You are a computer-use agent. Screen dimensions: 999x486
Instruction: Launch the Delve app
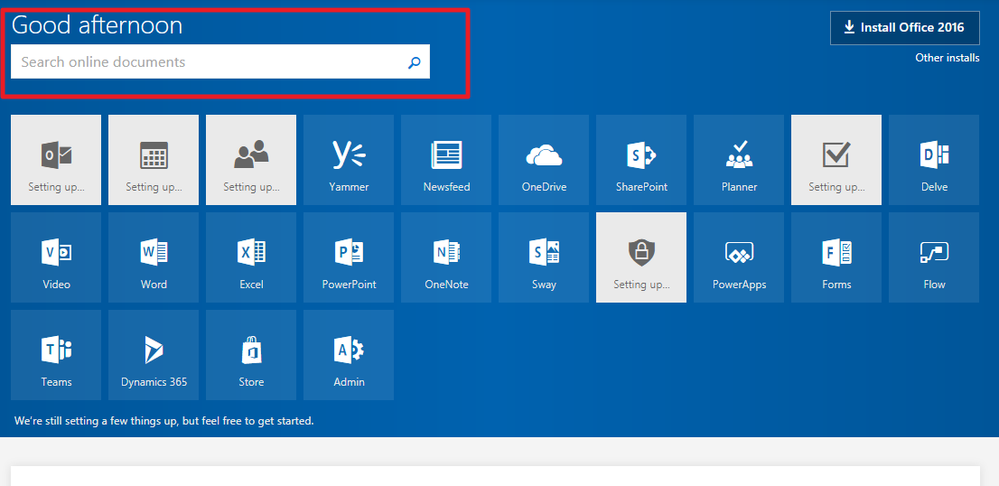coord(934,160)
